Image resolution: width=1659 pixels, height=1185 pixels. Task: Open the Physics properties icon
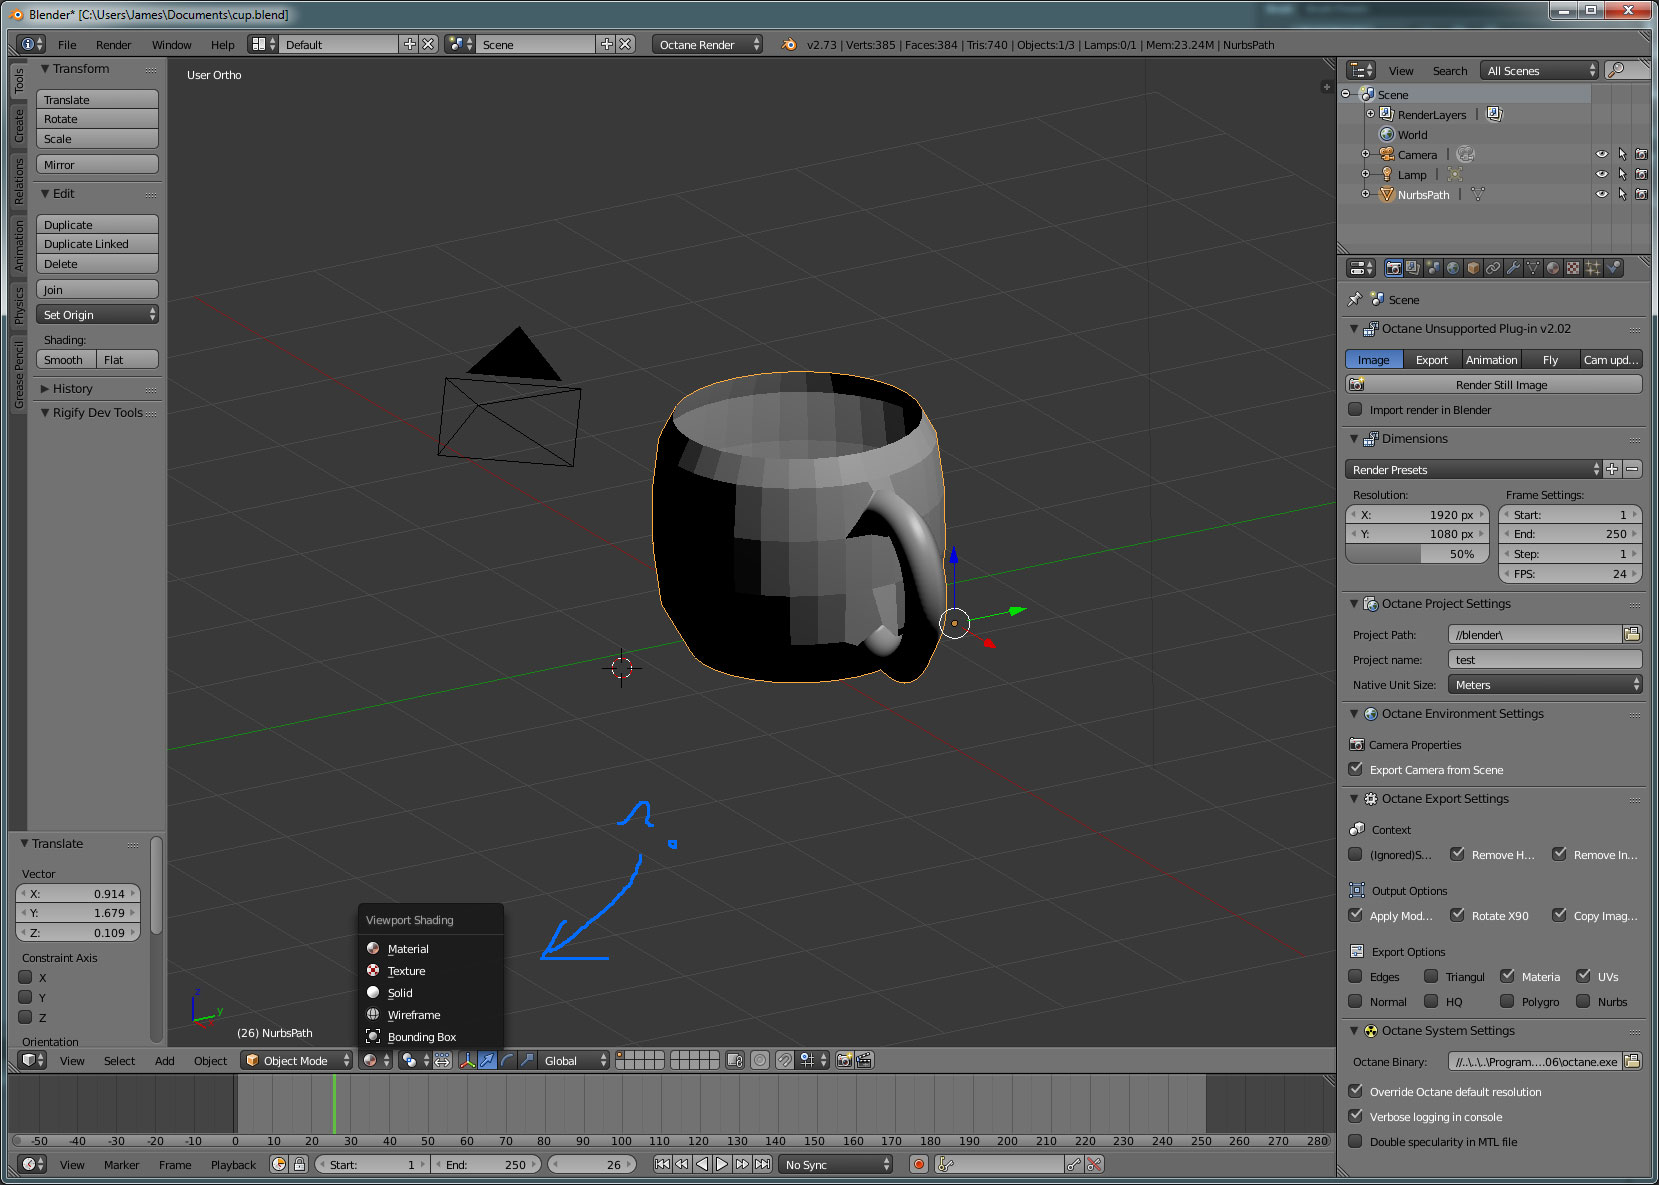[x=1613, y=268]
